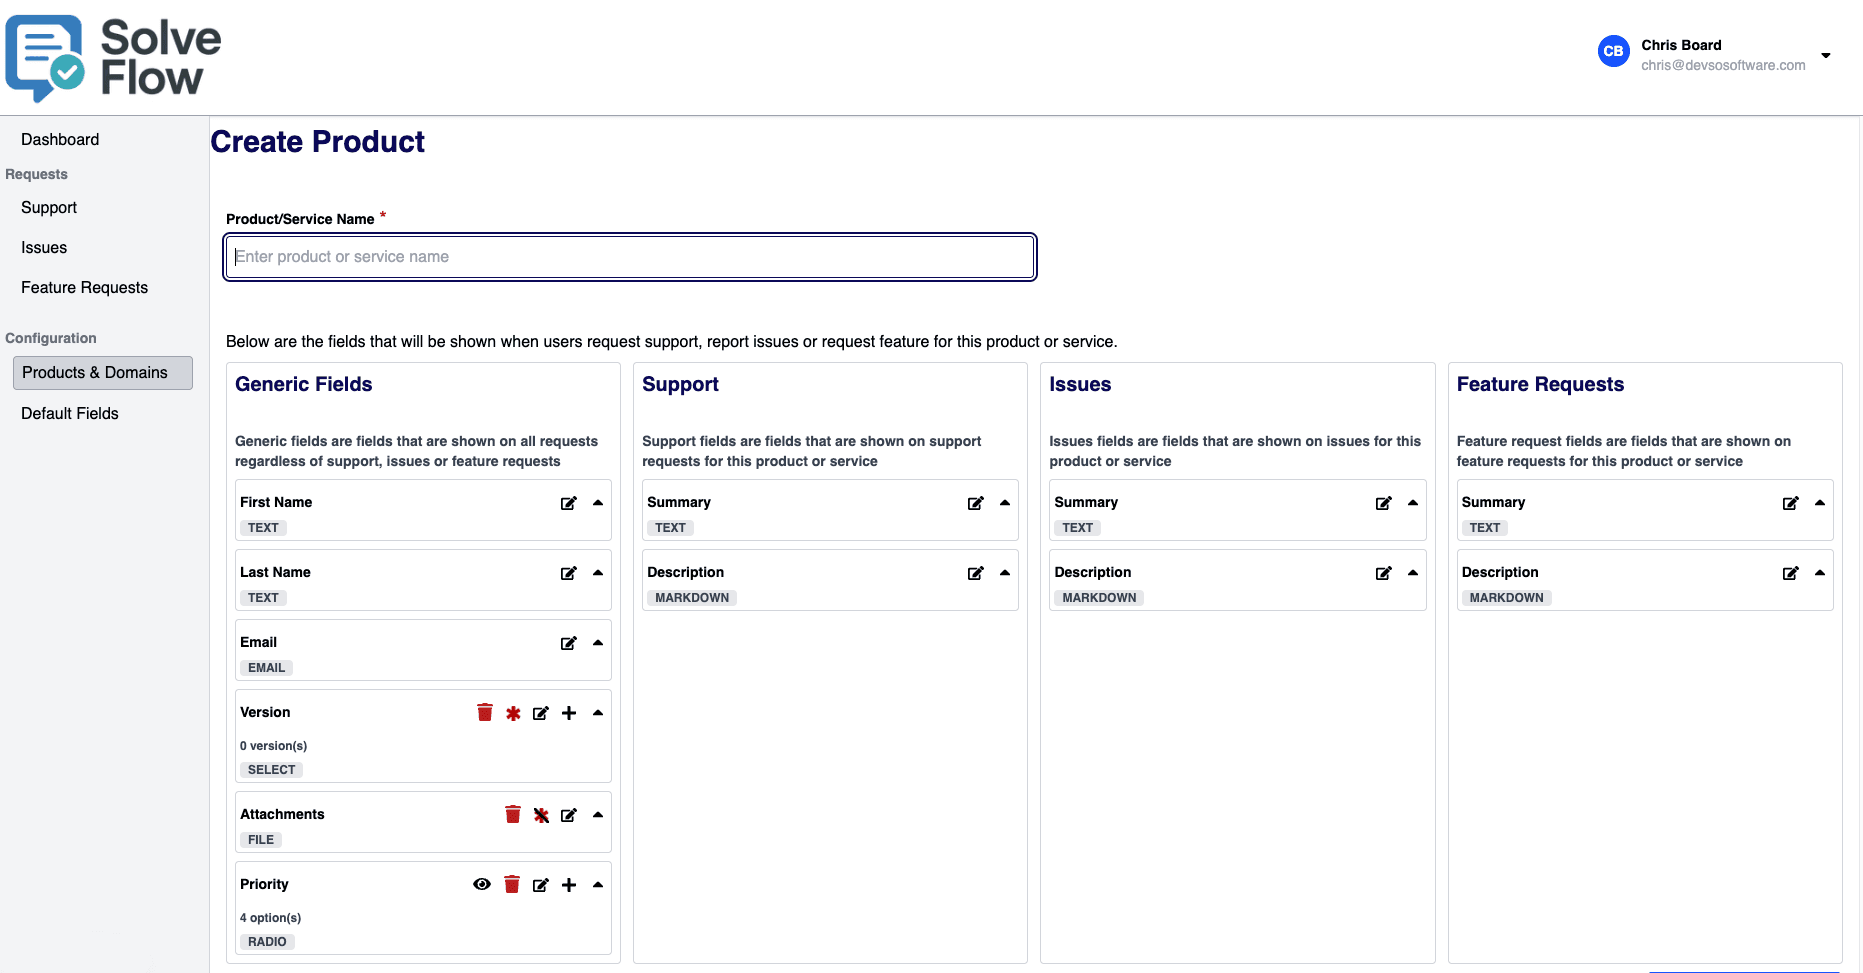This screenshot has width=1863, height=973.
Task: Delete the Attachments field
Action: pos(512,814)
